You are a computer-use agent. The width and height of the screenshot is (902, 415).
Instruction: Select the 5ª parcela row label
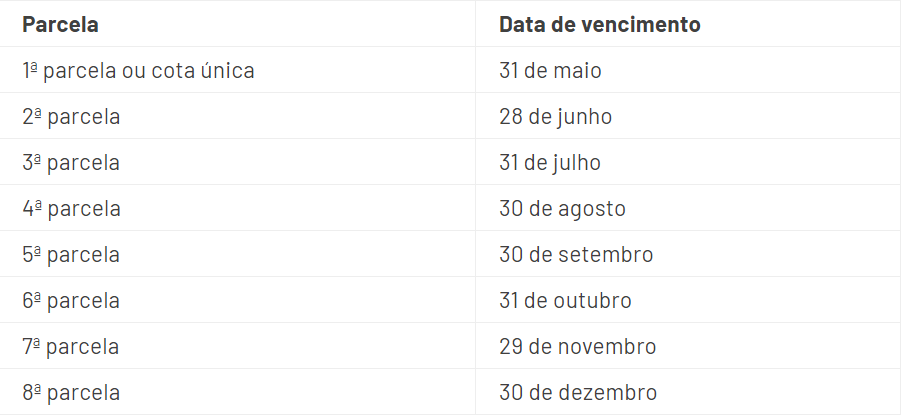pos(71,254)
